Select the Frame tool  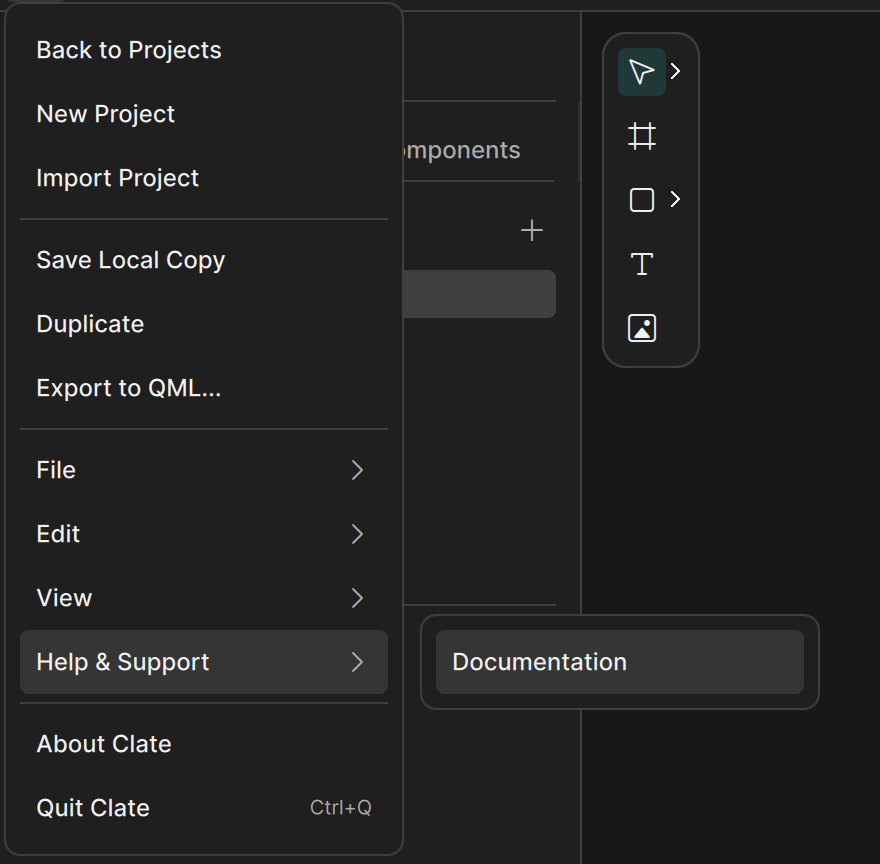[x=641, y=136]
